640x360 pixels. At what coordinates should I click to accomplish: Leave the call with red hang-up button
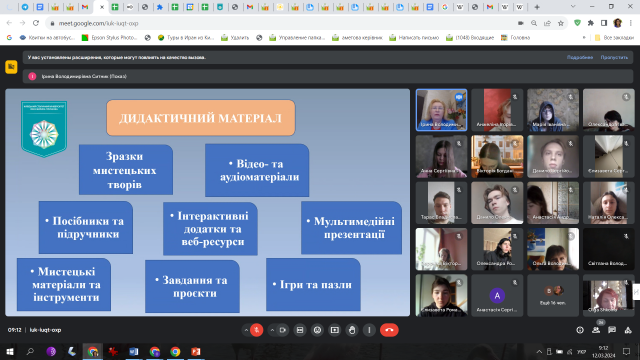389,330
